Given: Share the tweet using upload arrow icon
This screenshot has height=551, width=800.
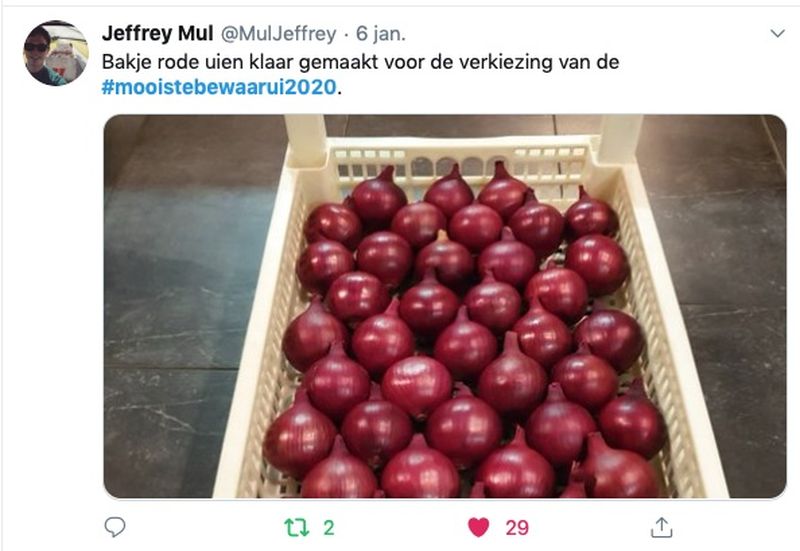Looking at the screenshot, I should [661, 528].
